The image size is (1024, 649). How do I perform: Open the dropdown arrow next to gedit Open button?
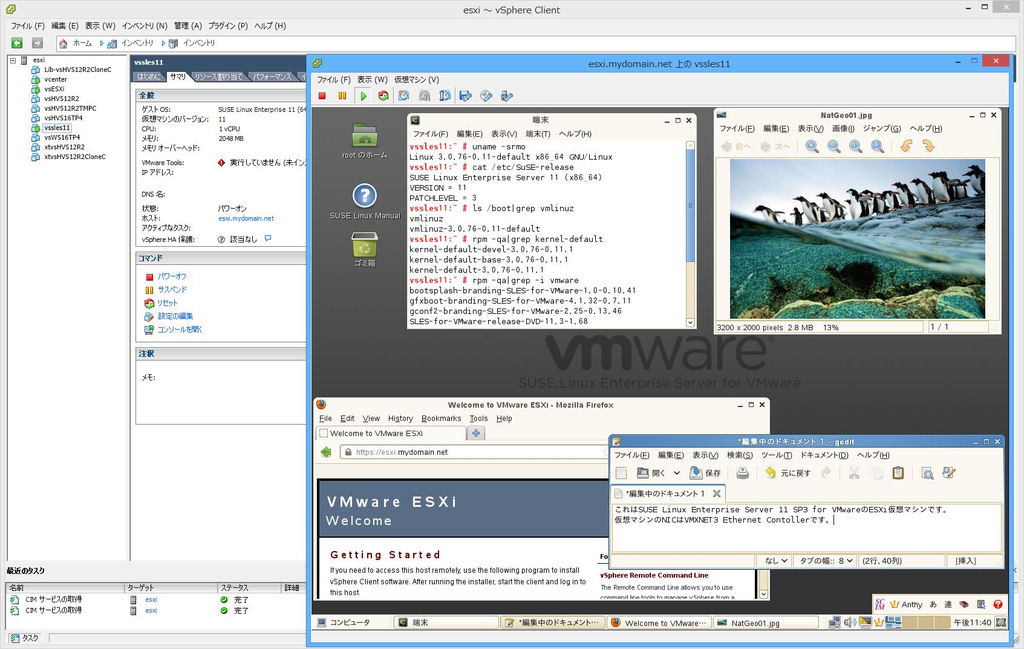coord(677,473)
